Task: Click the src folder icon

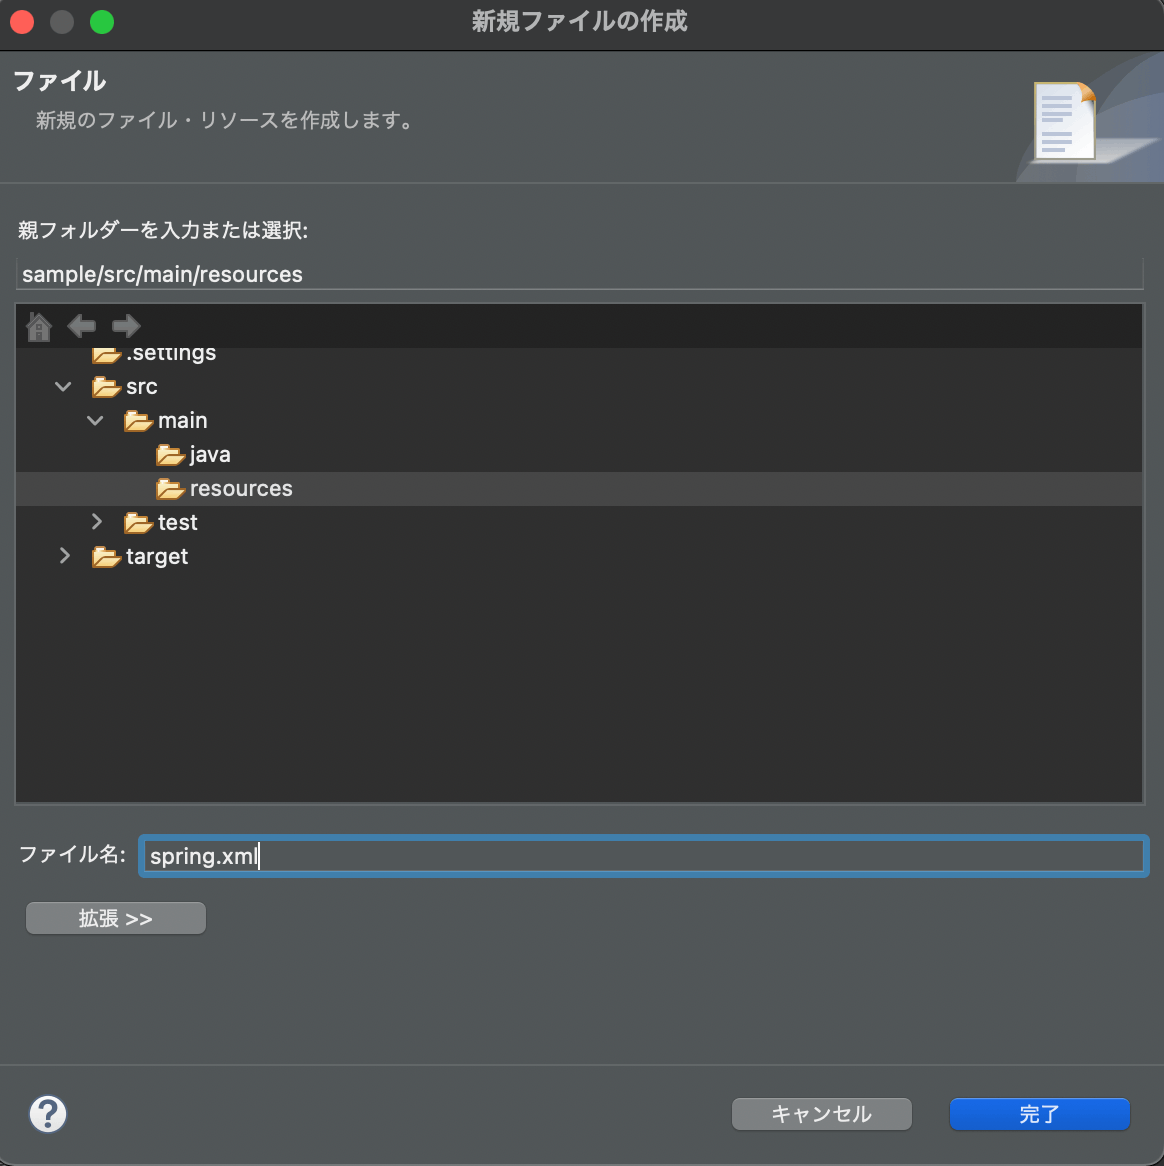Action: click(106, 387)
